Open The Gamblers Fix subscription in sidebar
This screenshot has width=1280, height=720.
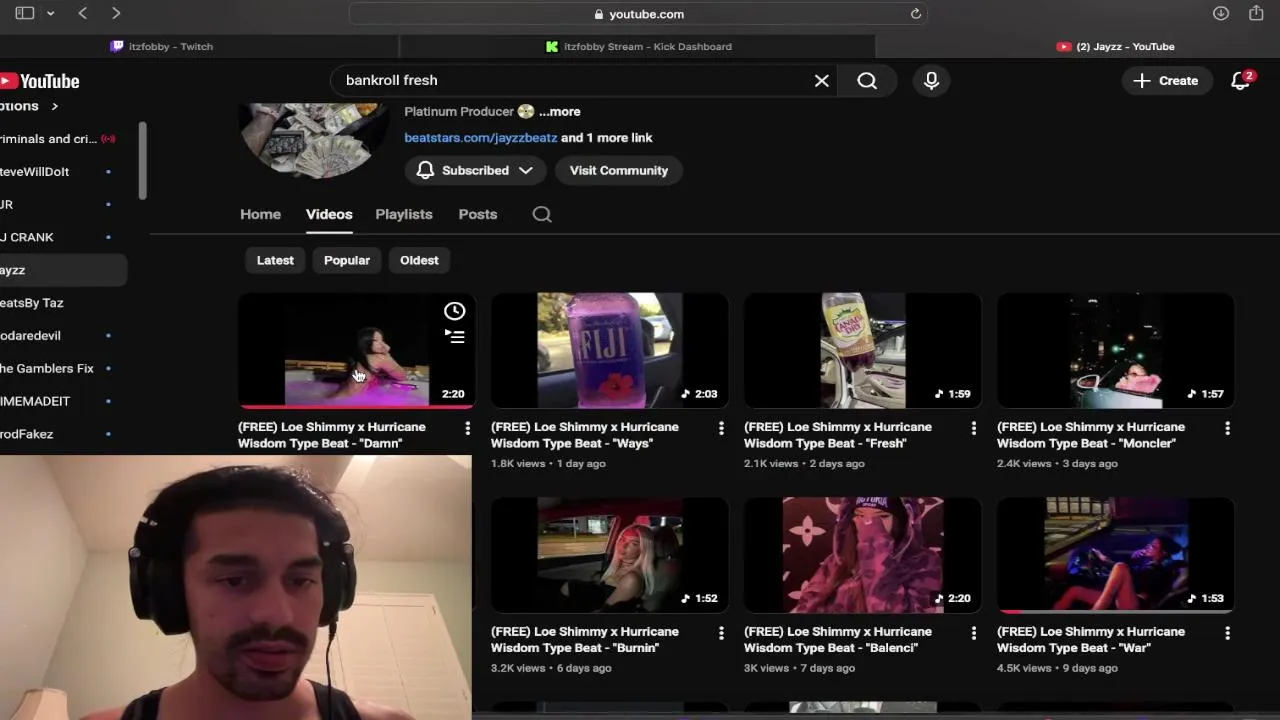click(x=58, y=368)
